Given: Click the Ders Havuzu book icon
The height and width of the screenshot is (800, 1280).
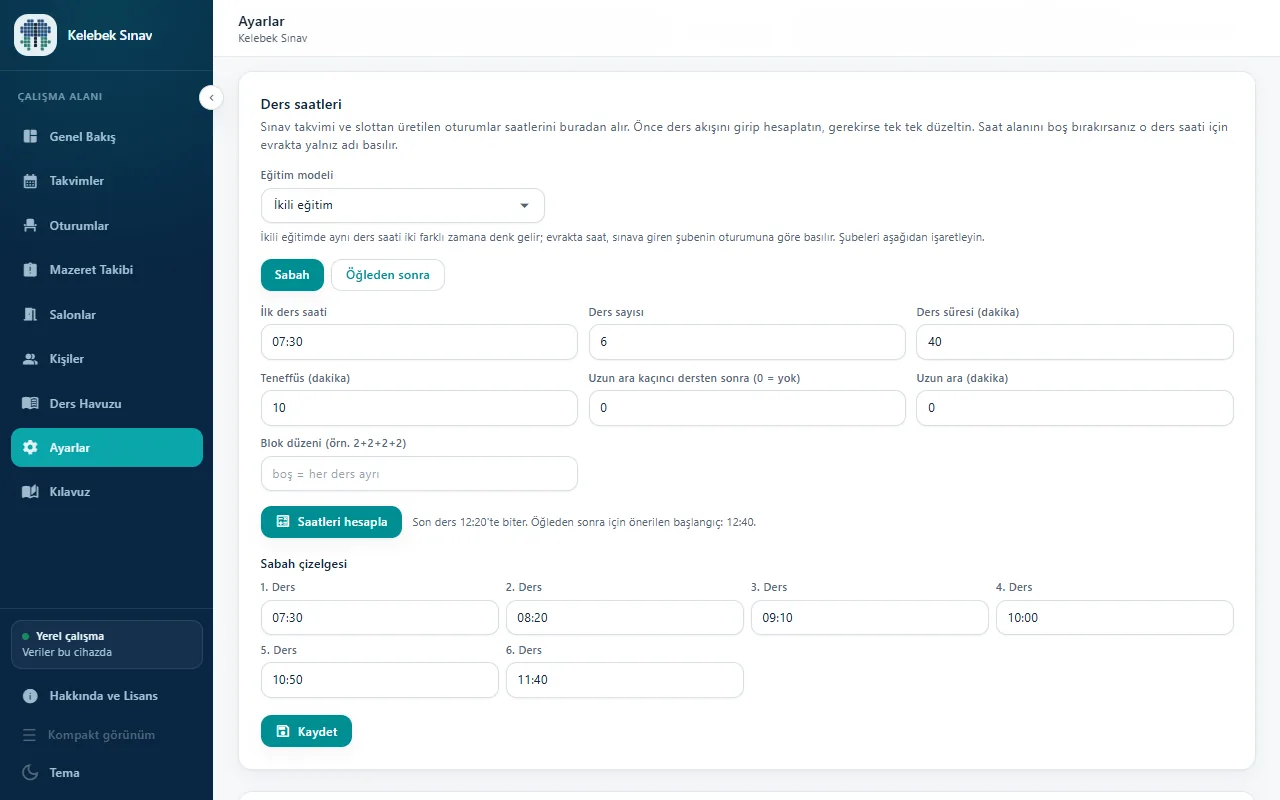Looking at the screenshot, I should 30,404.
